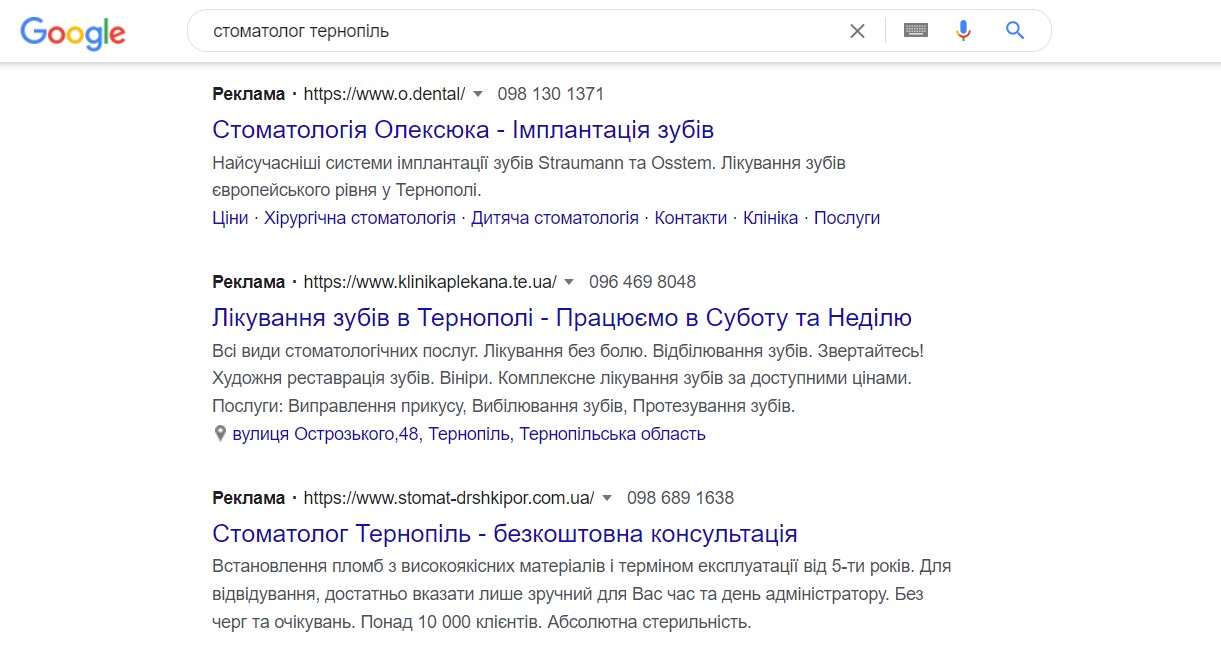The image size is (1221, 660).
Task: Submit search with magnifying glass icon
Action: click(x=1015, y=31)
